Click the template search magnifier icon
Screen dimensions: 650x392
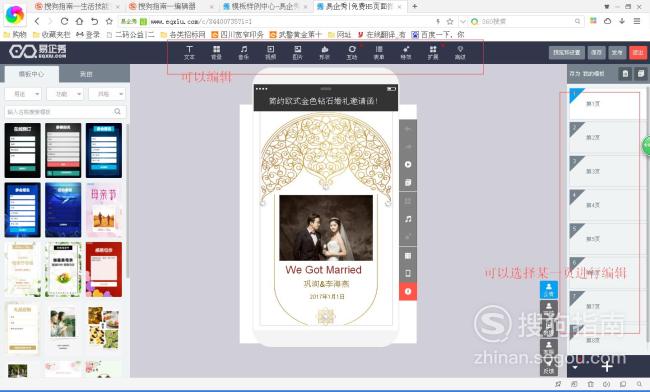[117, 111]
